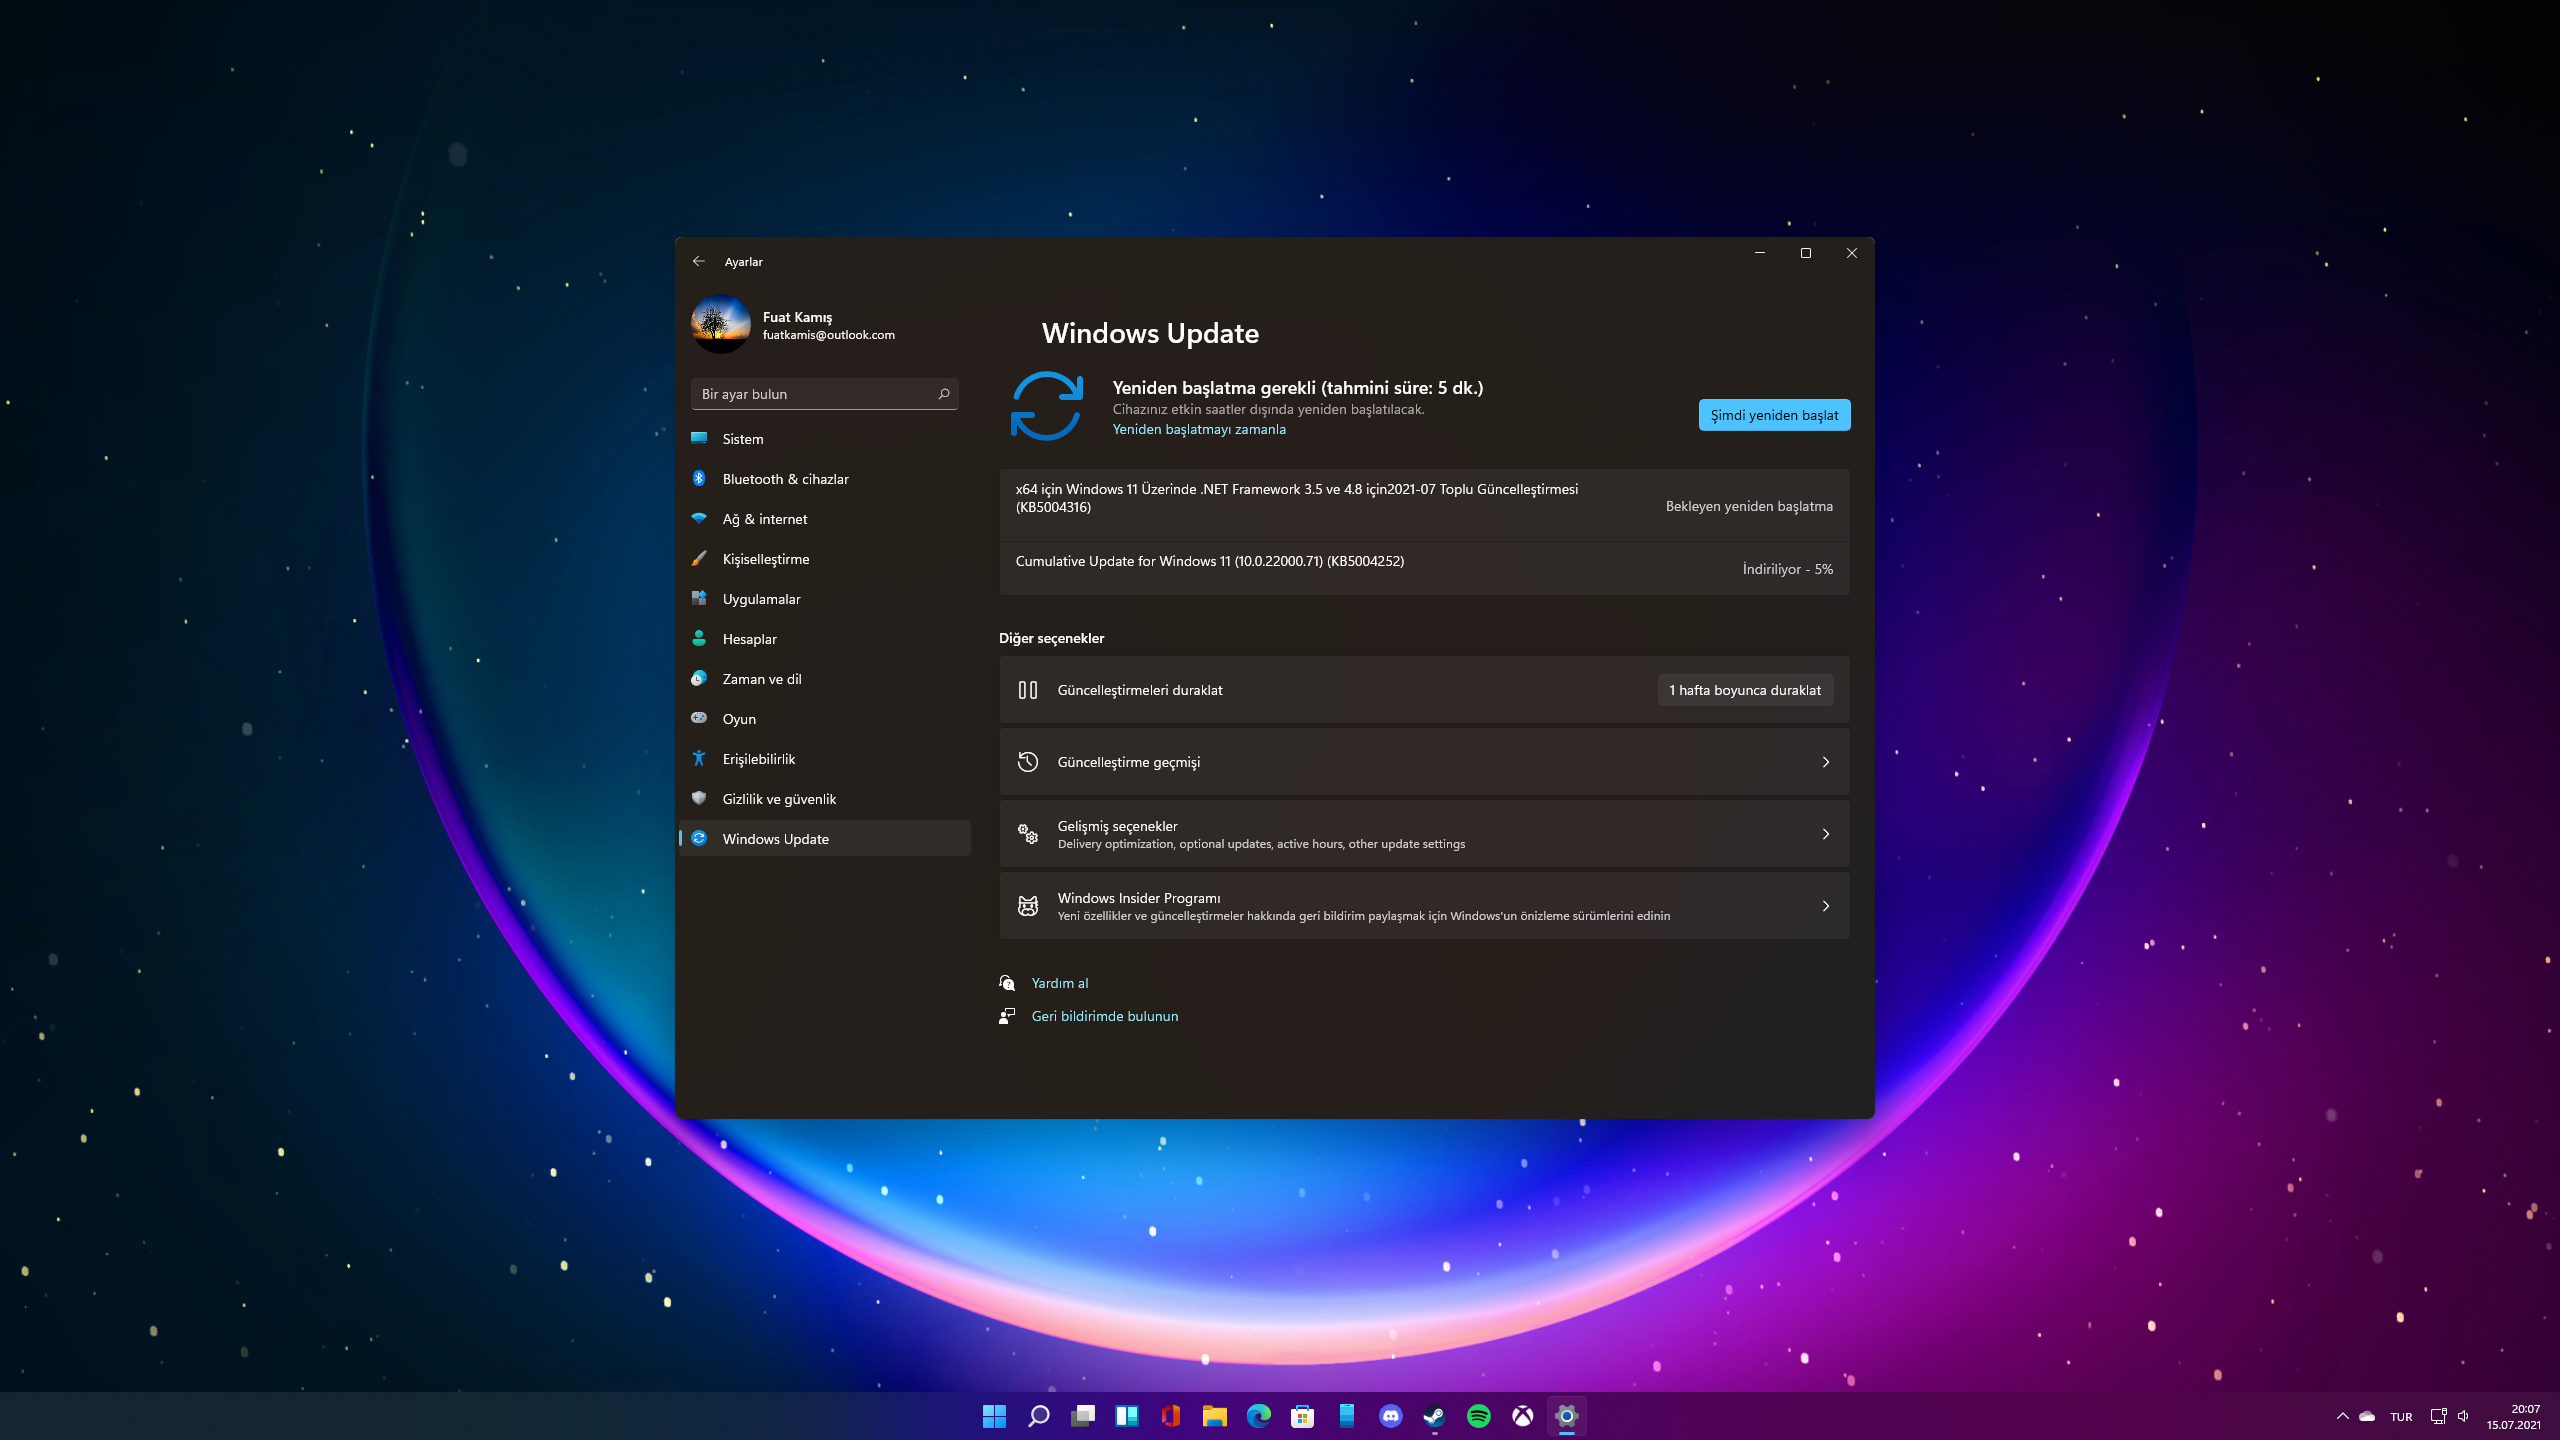The width and height of the screenshot is (2560, 1440).
Task: Open Bluetooth & cihazlar category
Action: click(824, 479)
